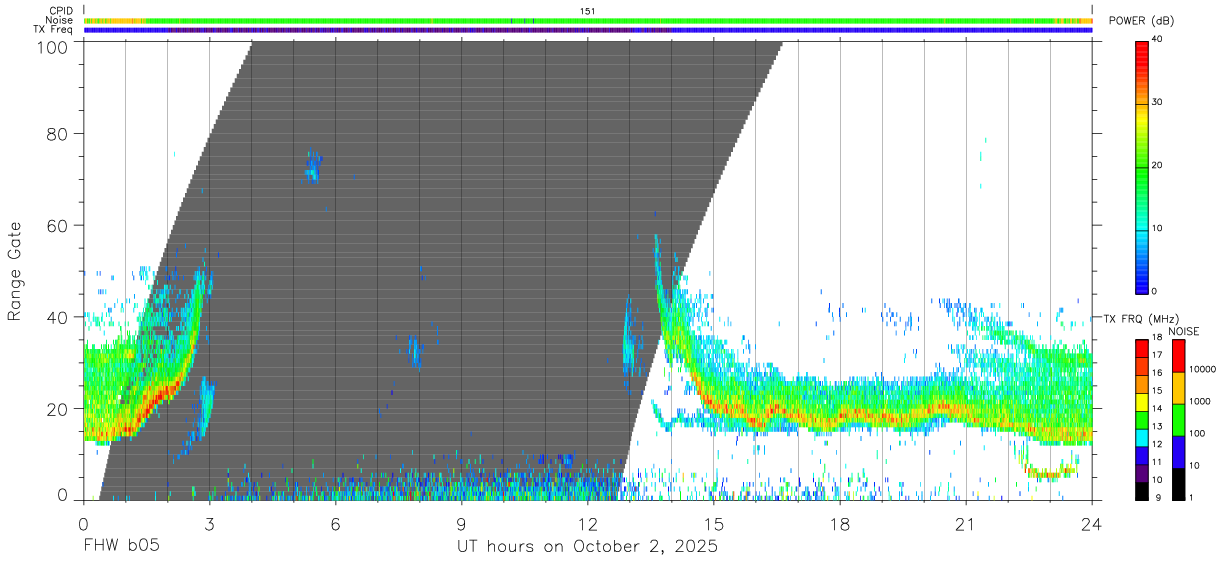Click the UT hour tick label 21
Image resolution: width=1228 pixels, height=567 pixels.
tap(966, 523)
